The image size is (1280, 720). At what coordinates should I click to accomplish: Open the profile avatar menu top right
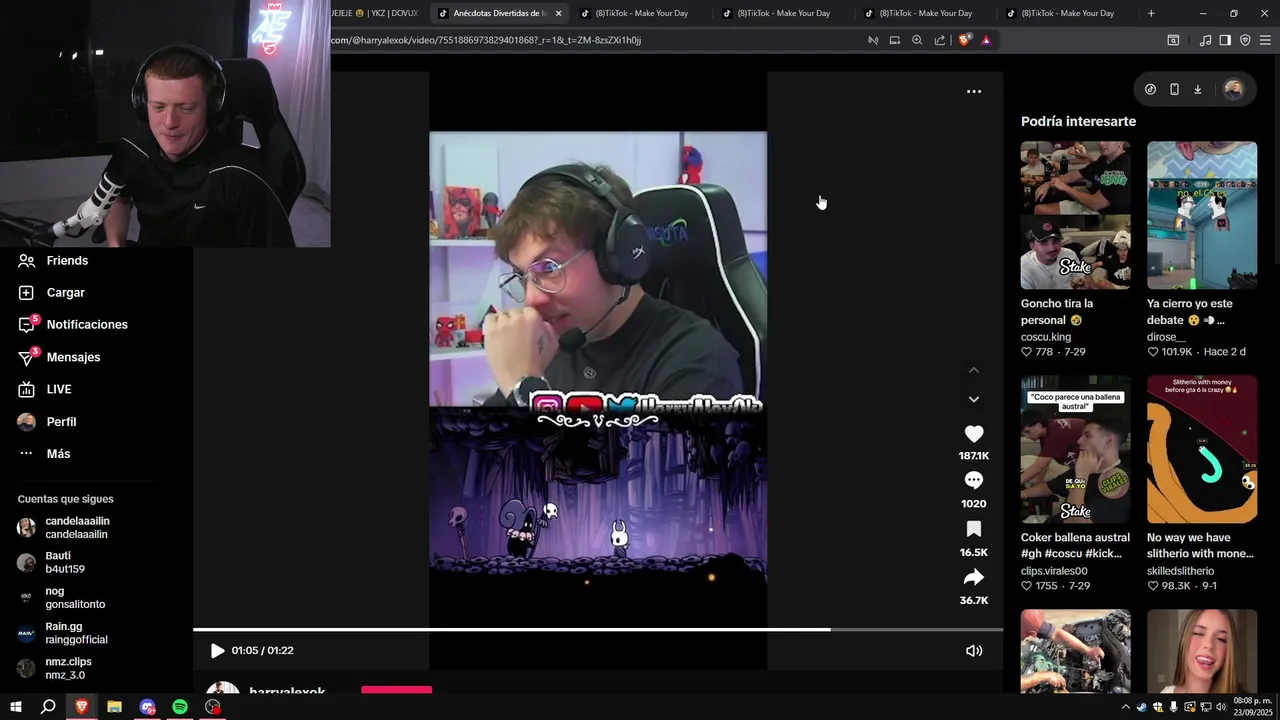pyautogui.click(x=1233, y=89)
